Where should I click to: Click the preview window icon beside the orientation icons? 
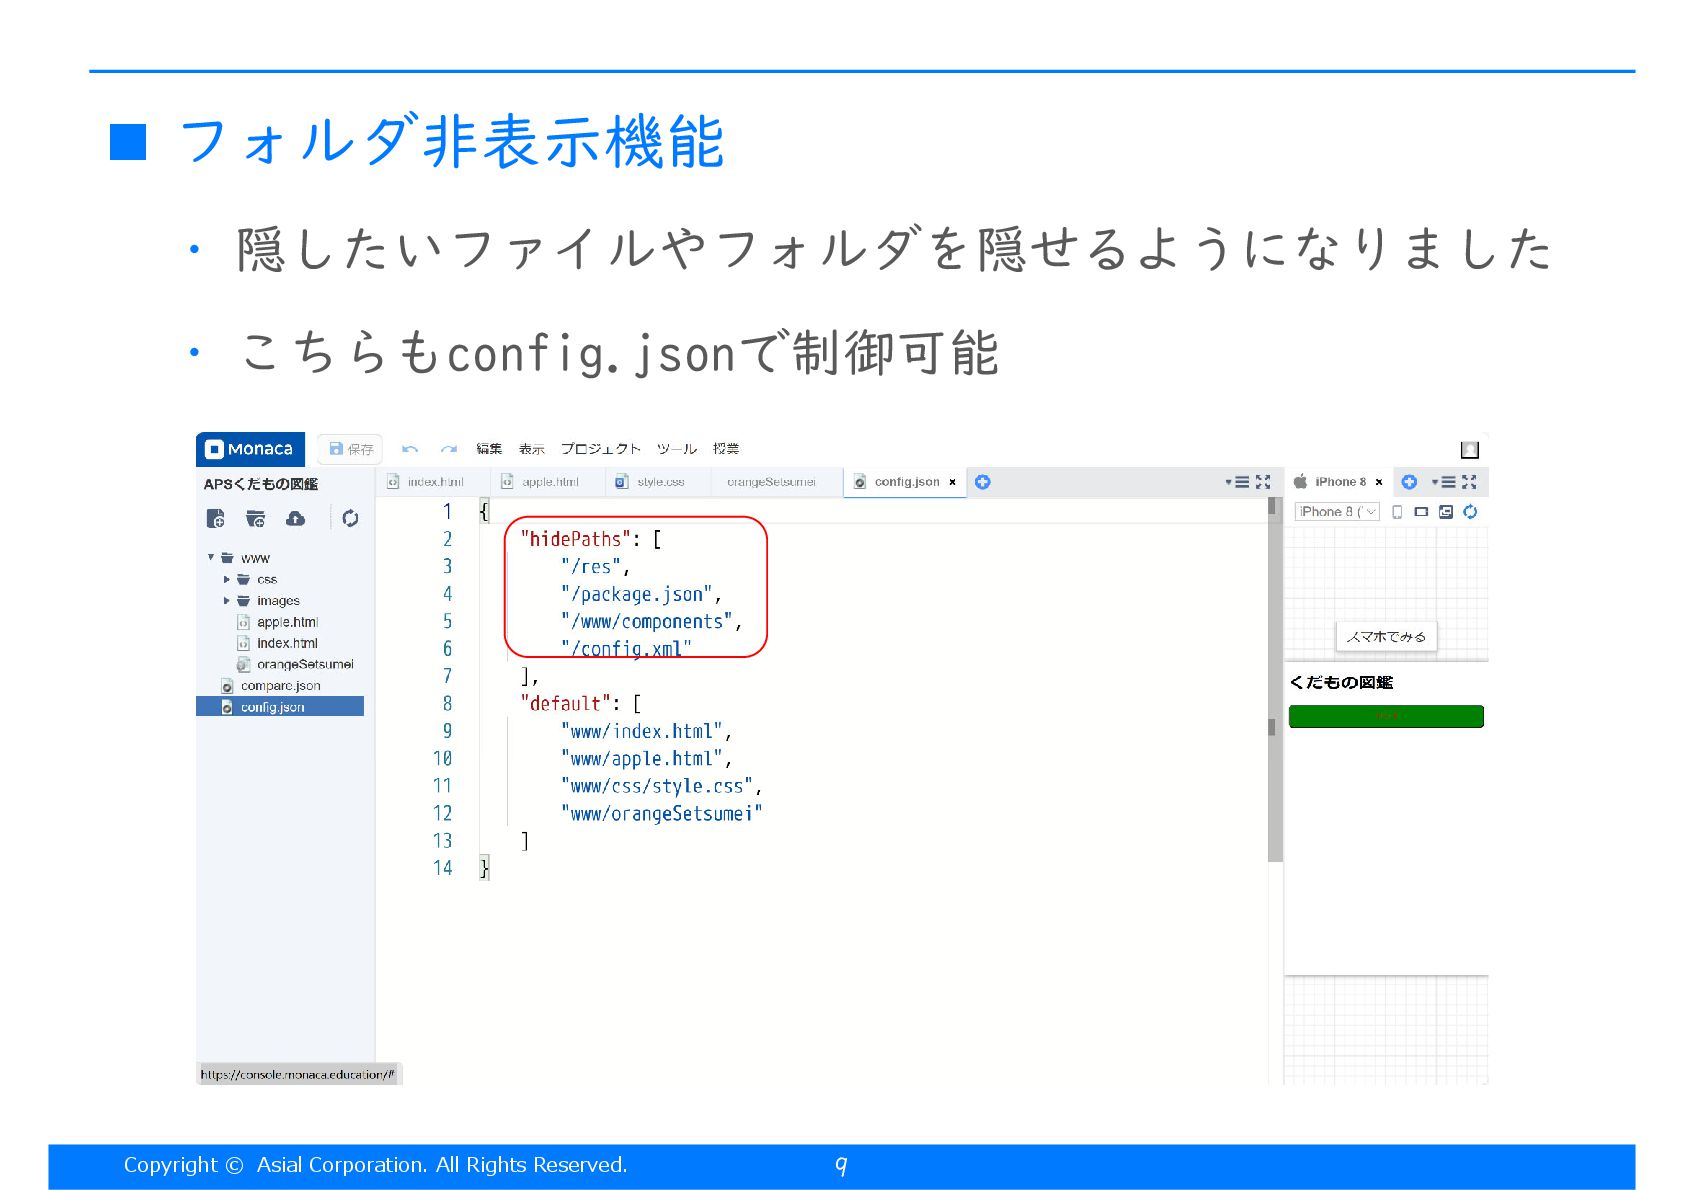[x=1446, y=512]
